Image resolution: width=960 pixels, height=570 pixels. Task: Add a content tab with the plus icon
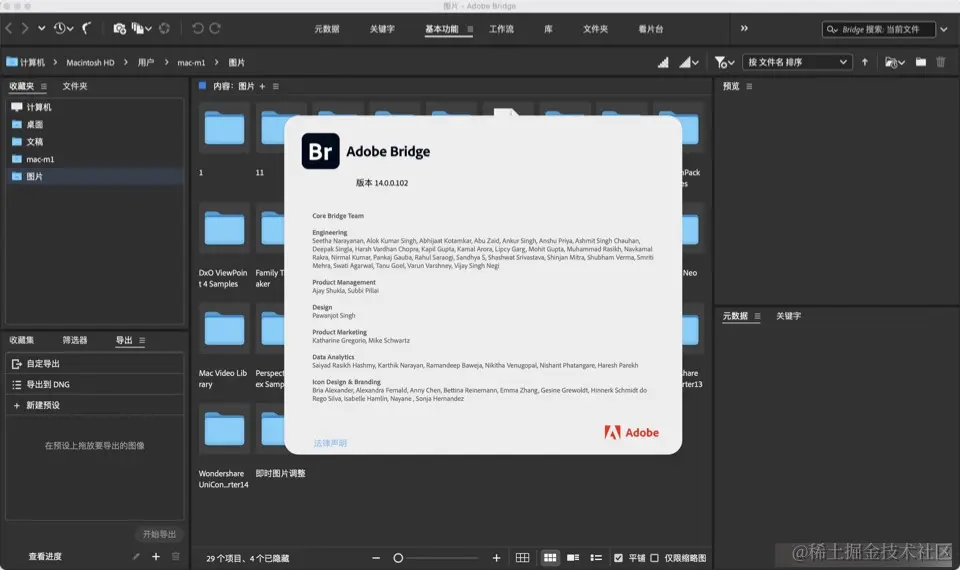pos(262,86)
